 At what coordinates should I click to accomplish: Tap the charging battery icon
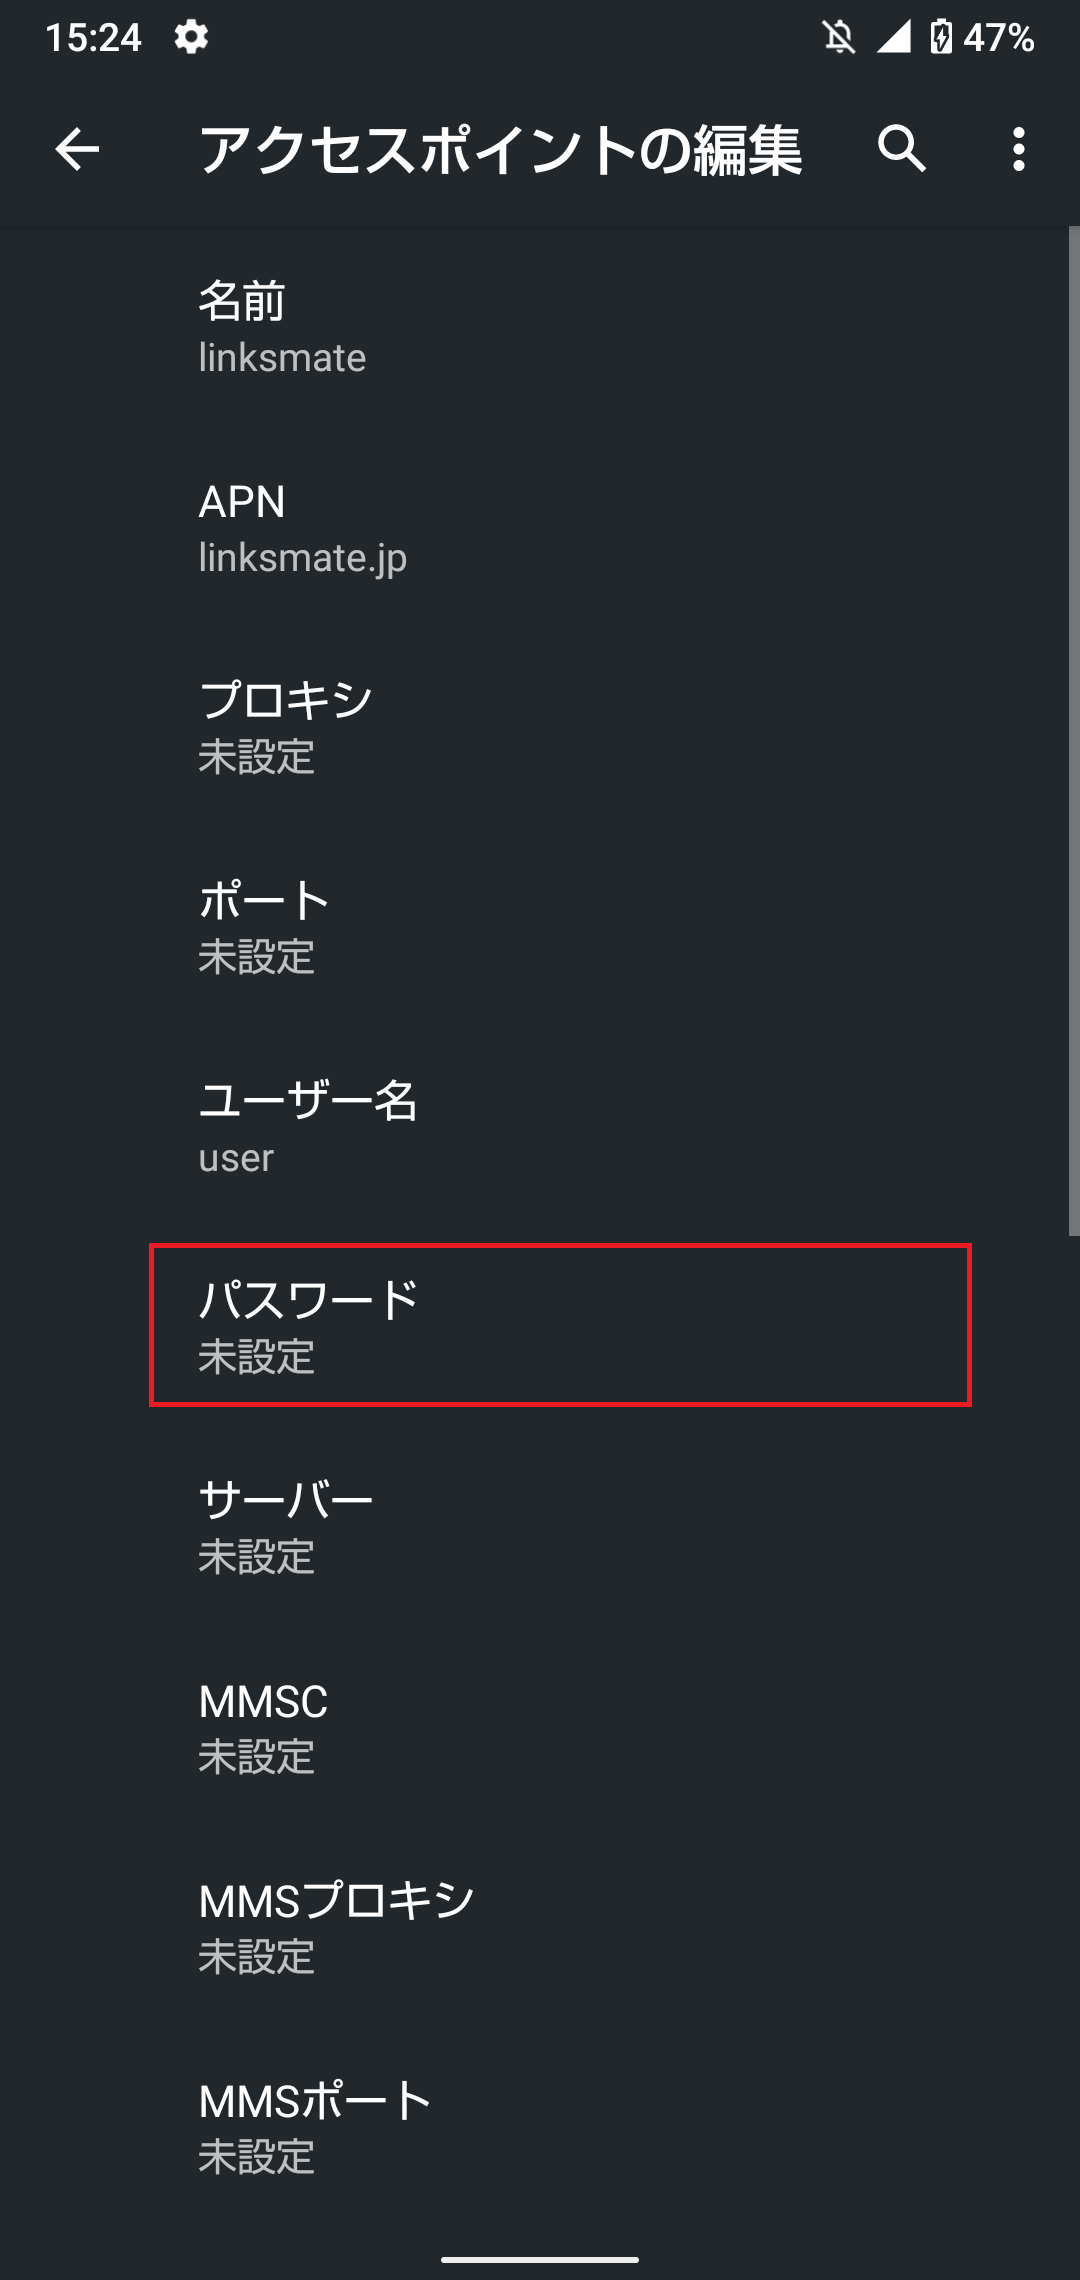940,36
